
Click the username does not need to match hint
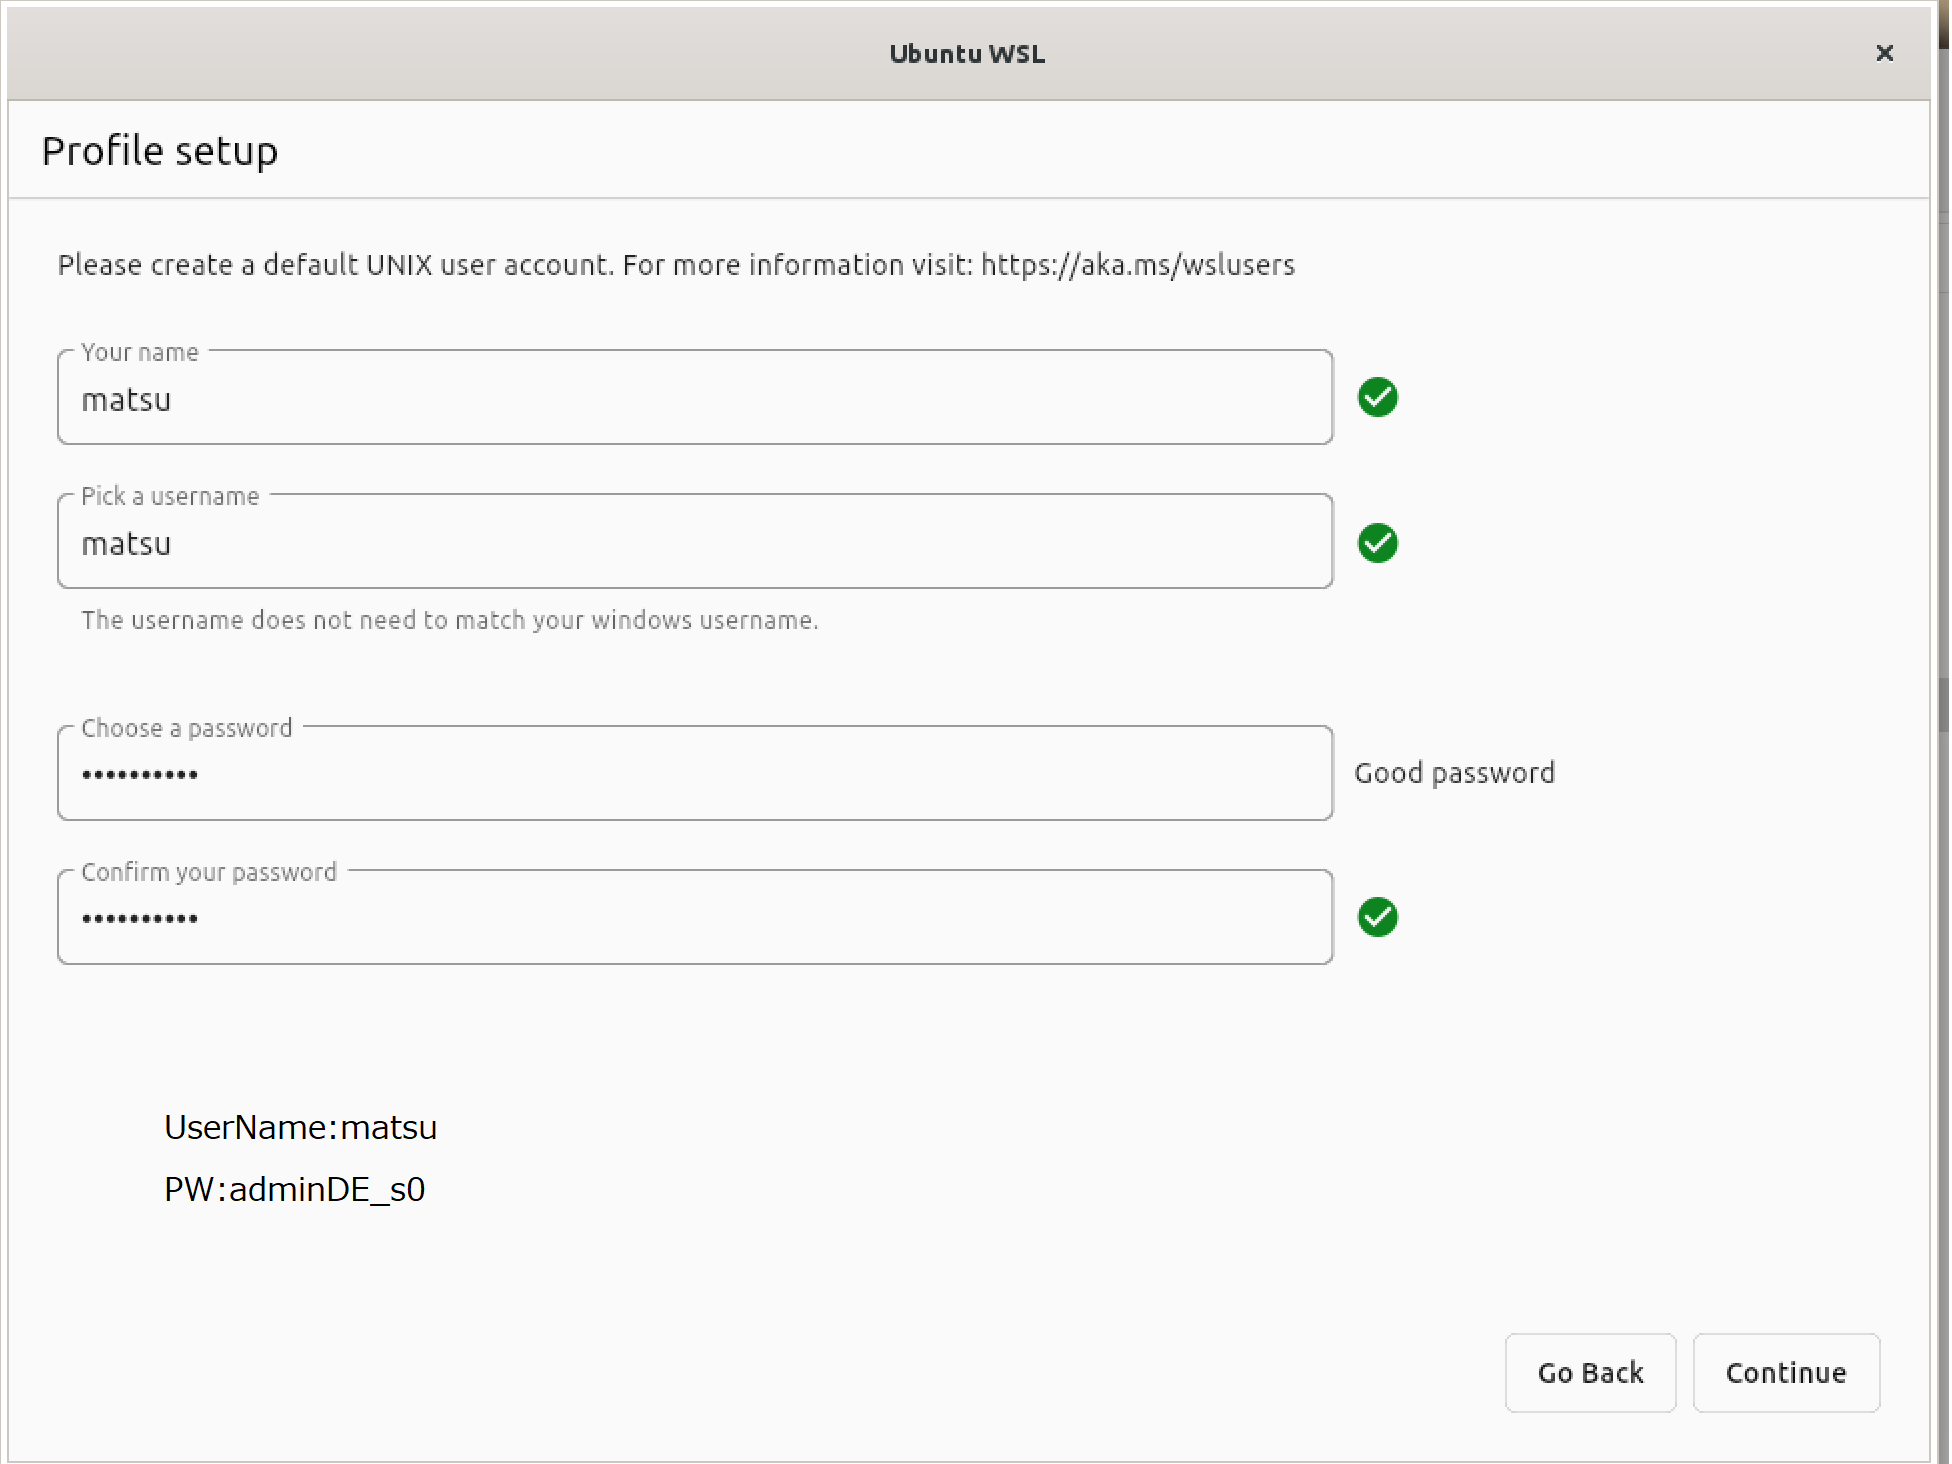(x=450, y=620)
